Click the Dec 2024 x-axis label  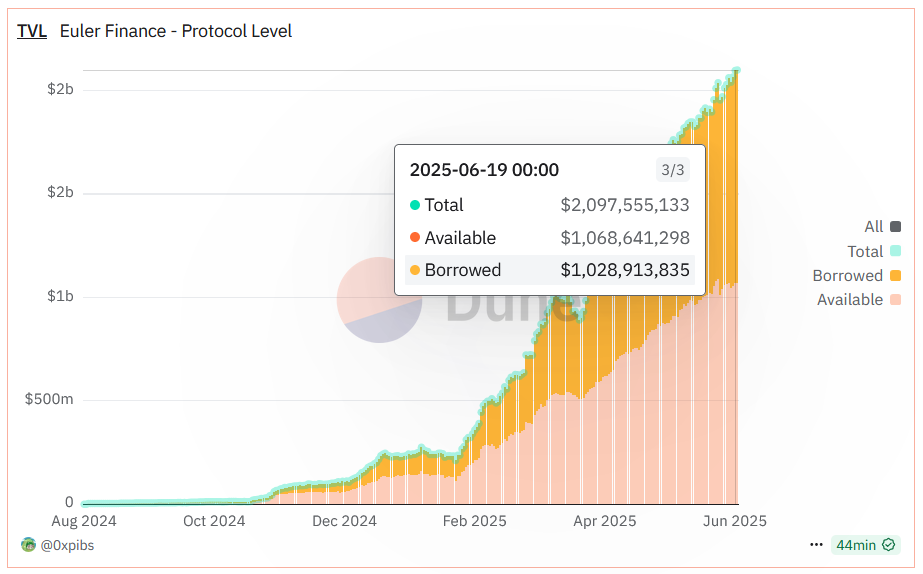344,521
